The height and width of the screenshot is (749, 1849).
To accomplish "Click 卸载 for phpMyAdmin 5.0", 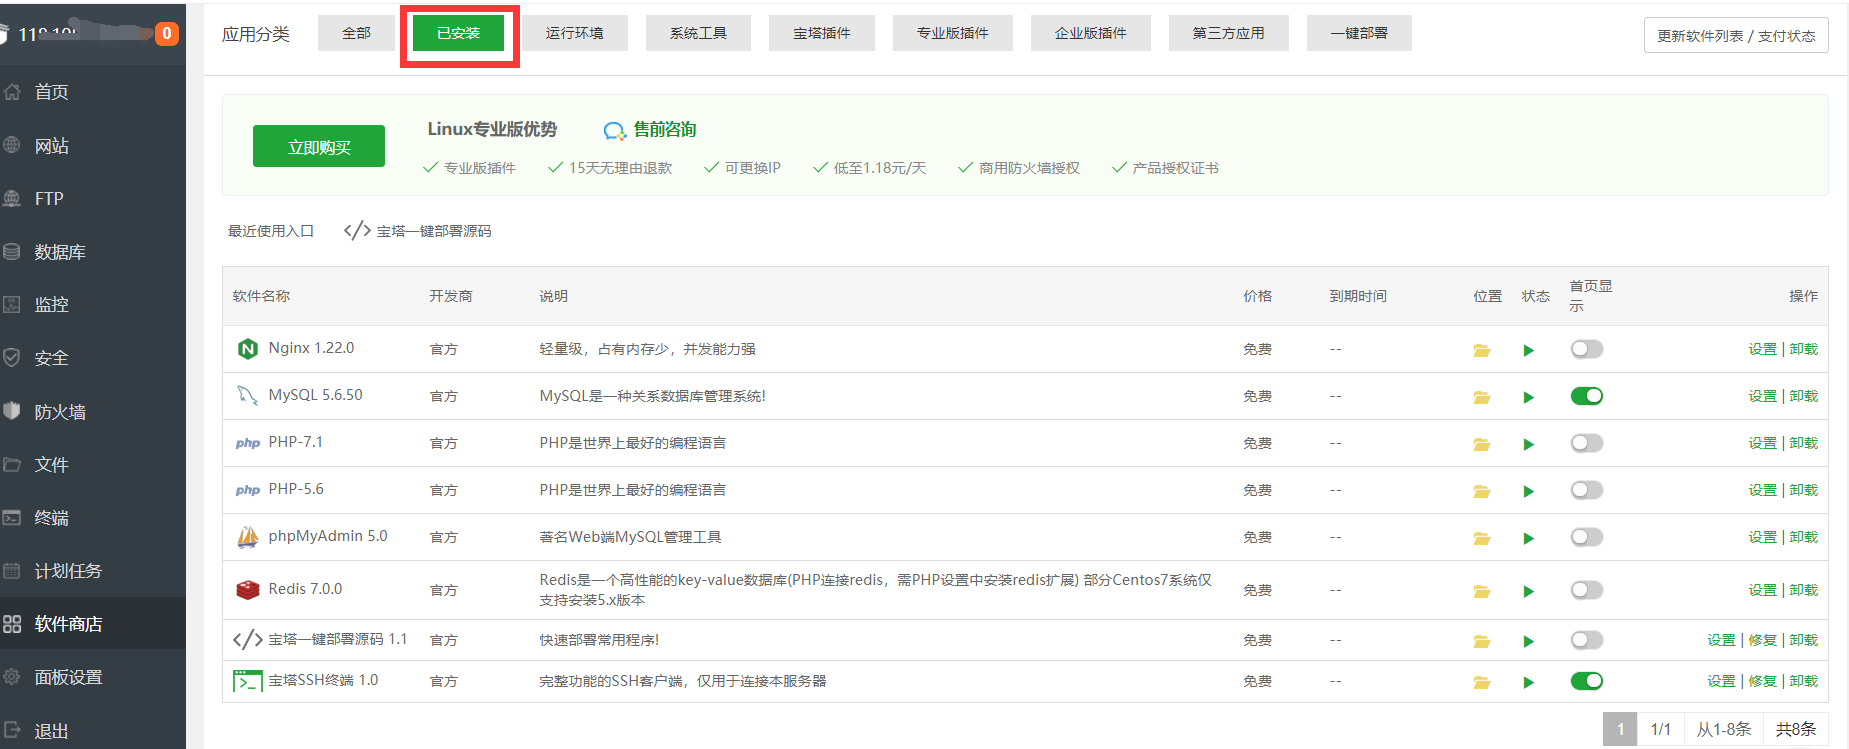I will (1804, 537).
